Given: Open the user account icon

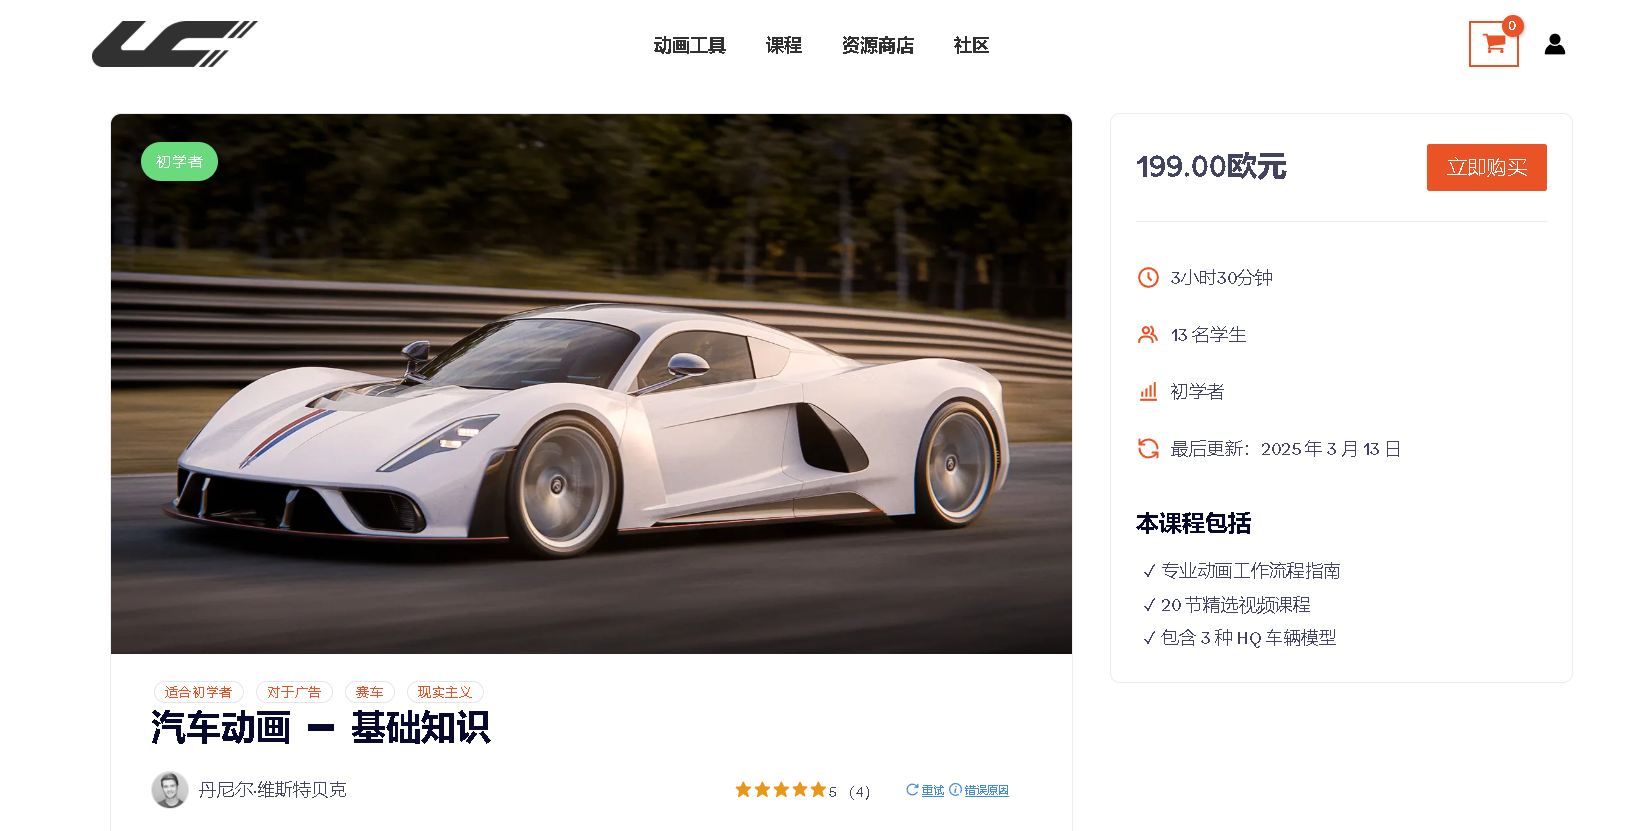Looking at the screenshot, I should click(1554, 44).
